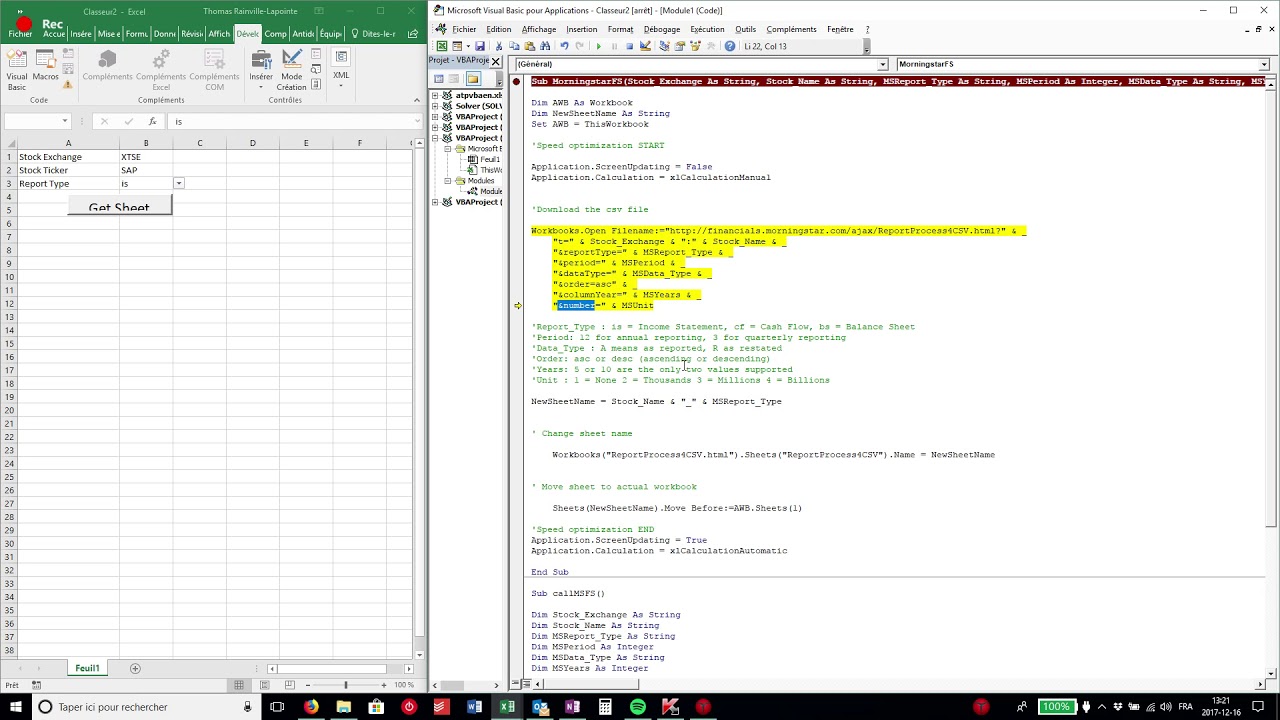Click the Undo arrow in VBA toolbar

564,46
